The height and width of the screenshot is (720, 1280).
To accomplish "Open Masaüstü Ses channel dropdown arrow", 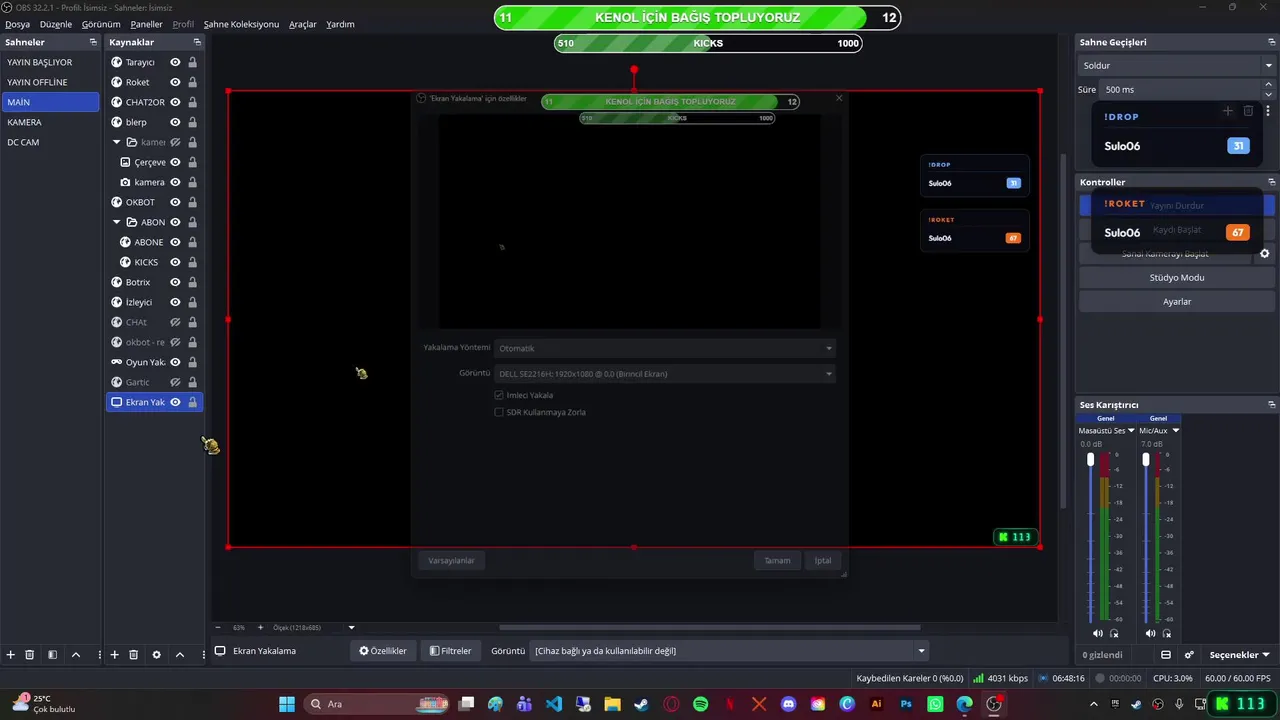I will (x=1131, y=431).
